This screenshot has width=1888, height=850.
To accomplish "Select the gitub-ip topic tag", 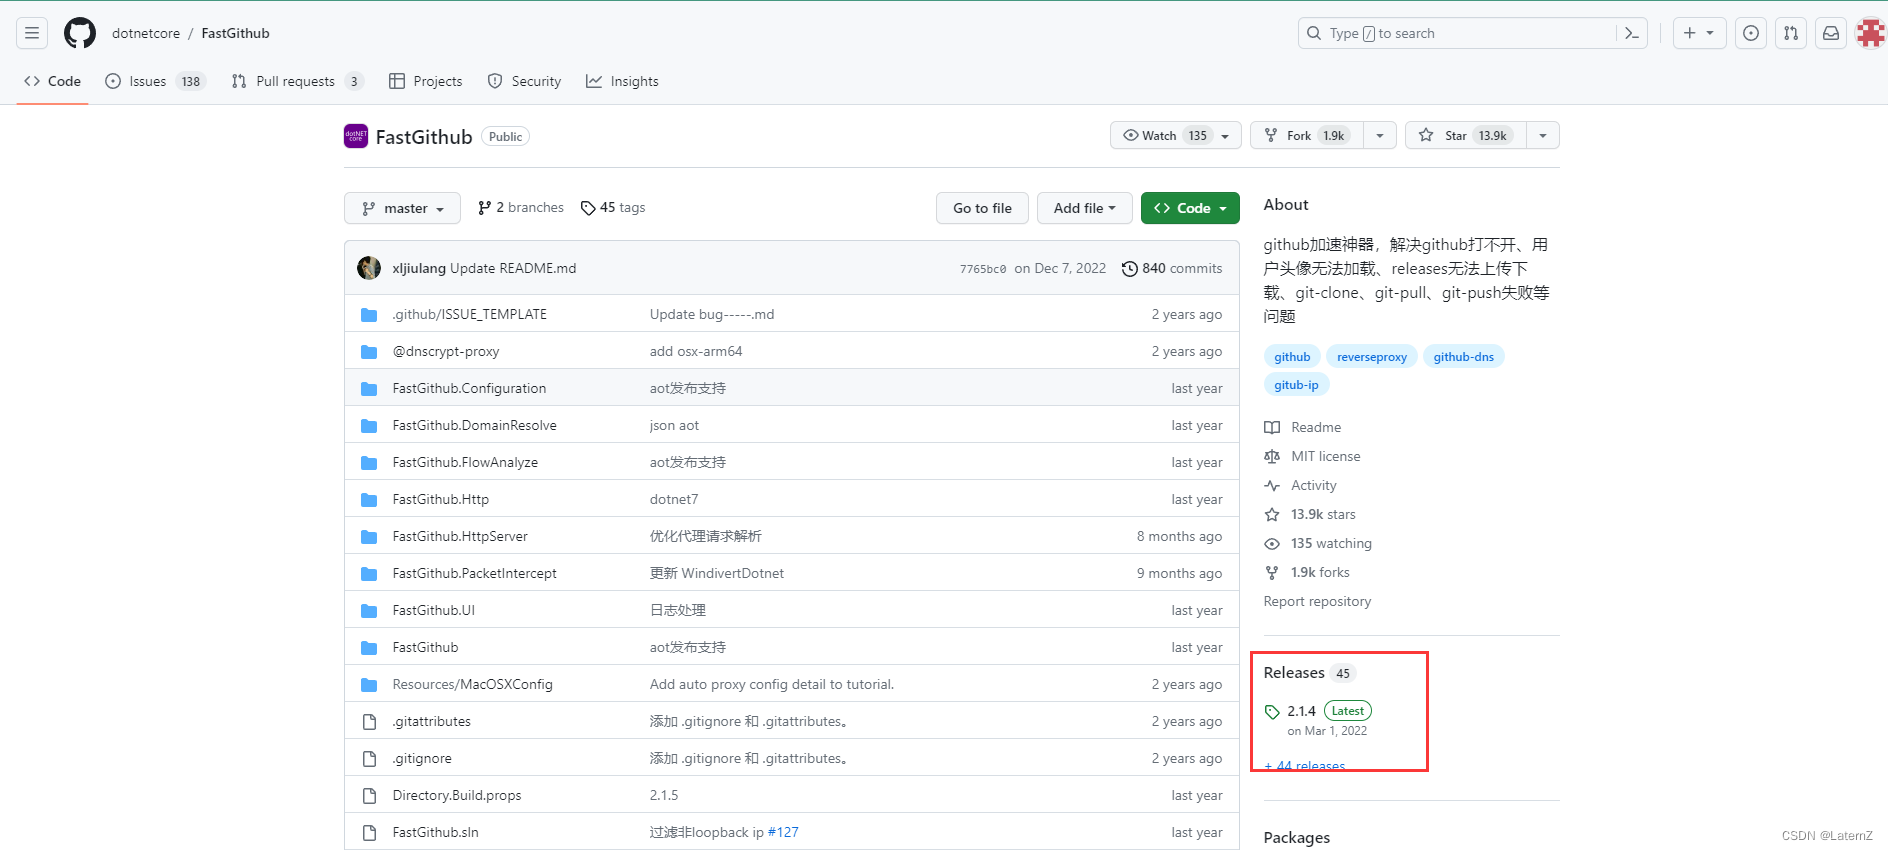I will 1296,385.
